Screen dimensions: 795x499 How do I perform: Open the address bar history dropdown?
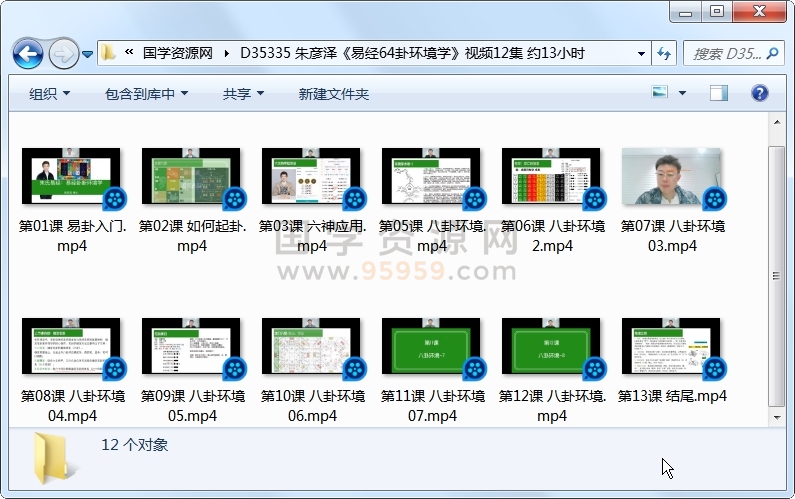coord(641,53)
